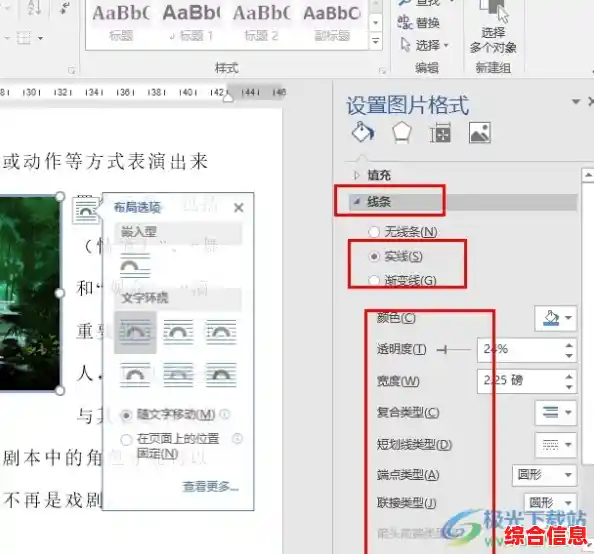This screenshot has height=554, width=594.
Task: Decrease the 宽度 value with down stepper
Action: point(569,387)
